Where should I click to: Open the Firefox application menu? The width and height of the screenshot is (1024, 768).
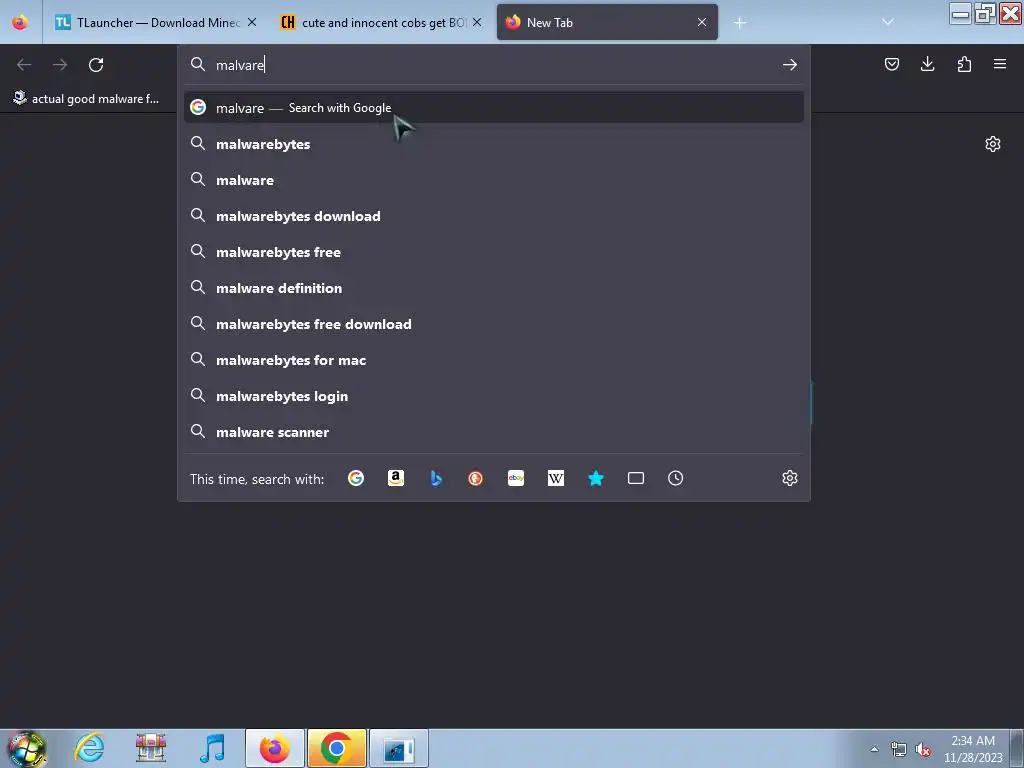point(1000,64)
